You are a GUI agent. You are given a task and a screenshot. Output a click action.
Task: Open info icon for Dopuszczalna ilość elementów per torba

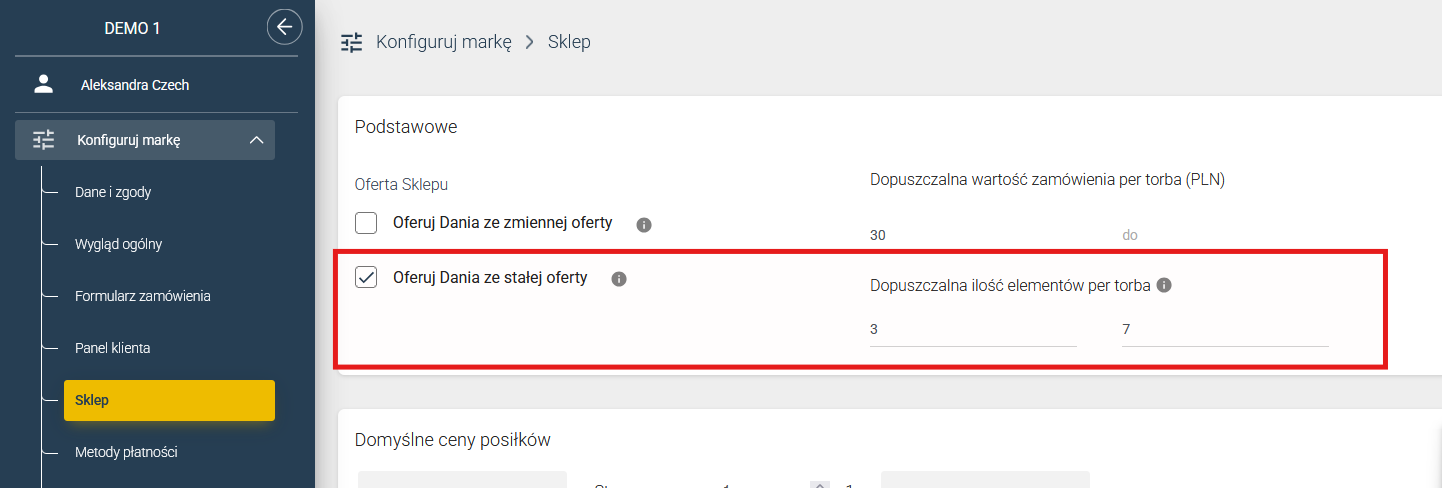pos(1164,285)
